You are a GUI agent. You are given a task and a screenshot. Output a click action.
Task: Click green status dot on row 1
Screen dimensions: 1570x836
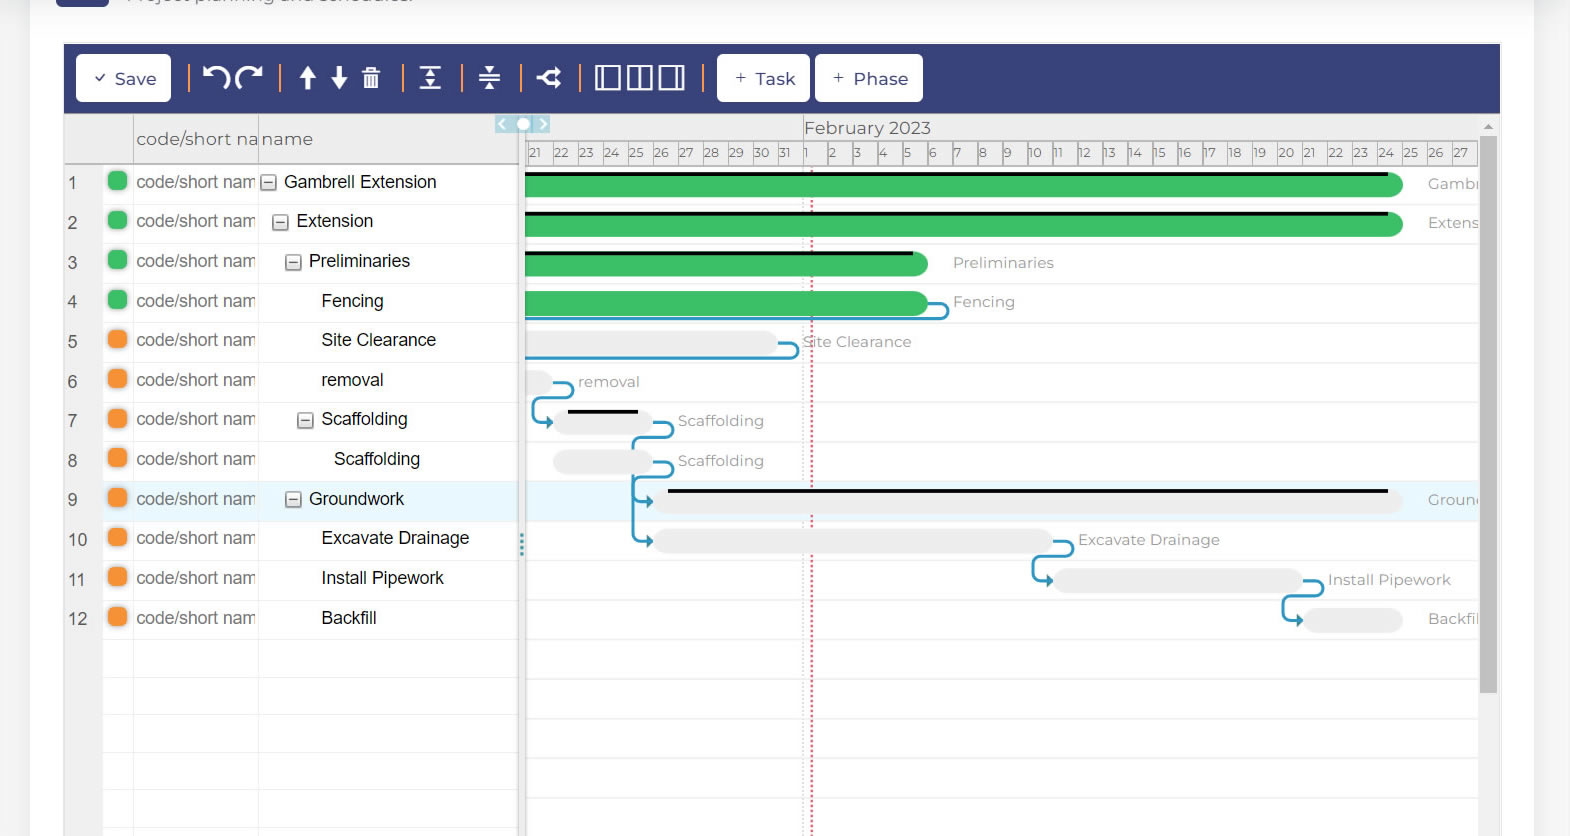click(117, 181)
